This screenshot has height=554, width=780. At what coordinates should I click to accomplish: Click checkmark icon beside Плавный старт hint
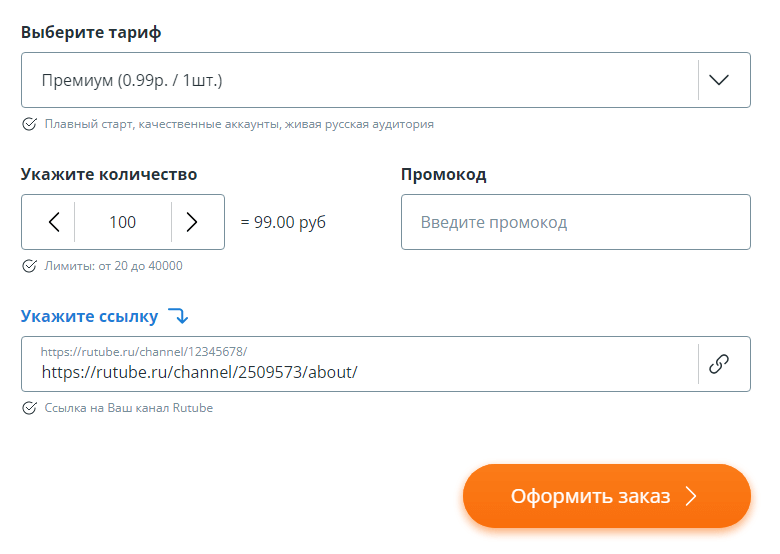[29, 125]
